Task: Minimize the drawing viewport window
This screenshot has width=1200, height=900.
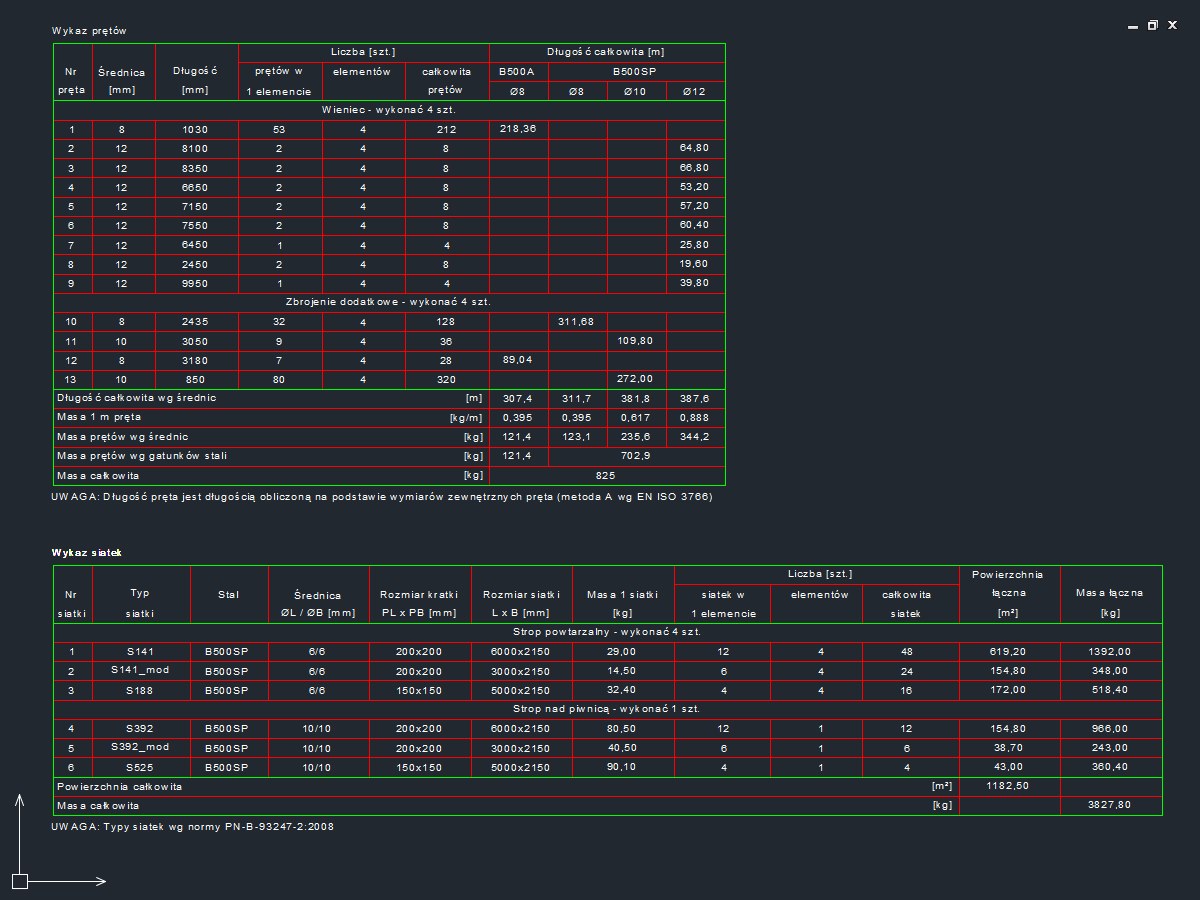Action: pyautogui.click(x=1133, y=27)
